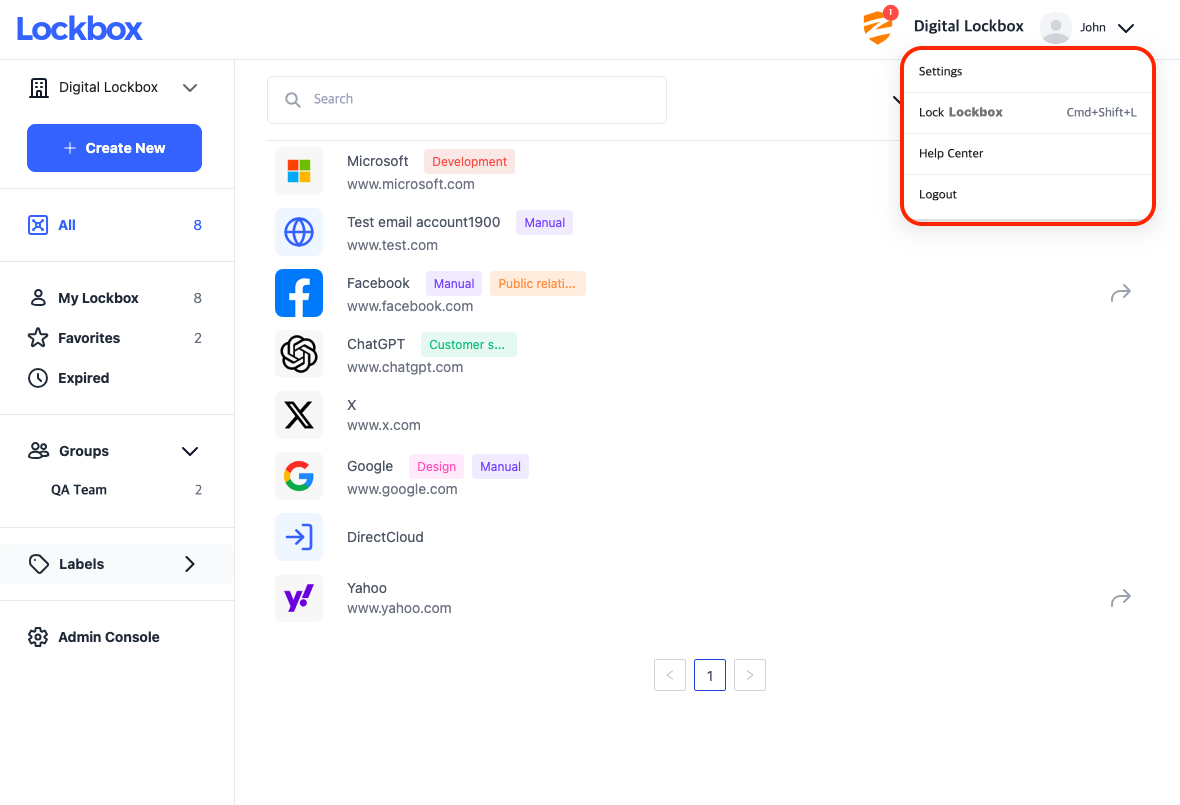This screenshot has width=1180, height=805.
Task: Open Help Center from the menu
Action: point(951,153)
